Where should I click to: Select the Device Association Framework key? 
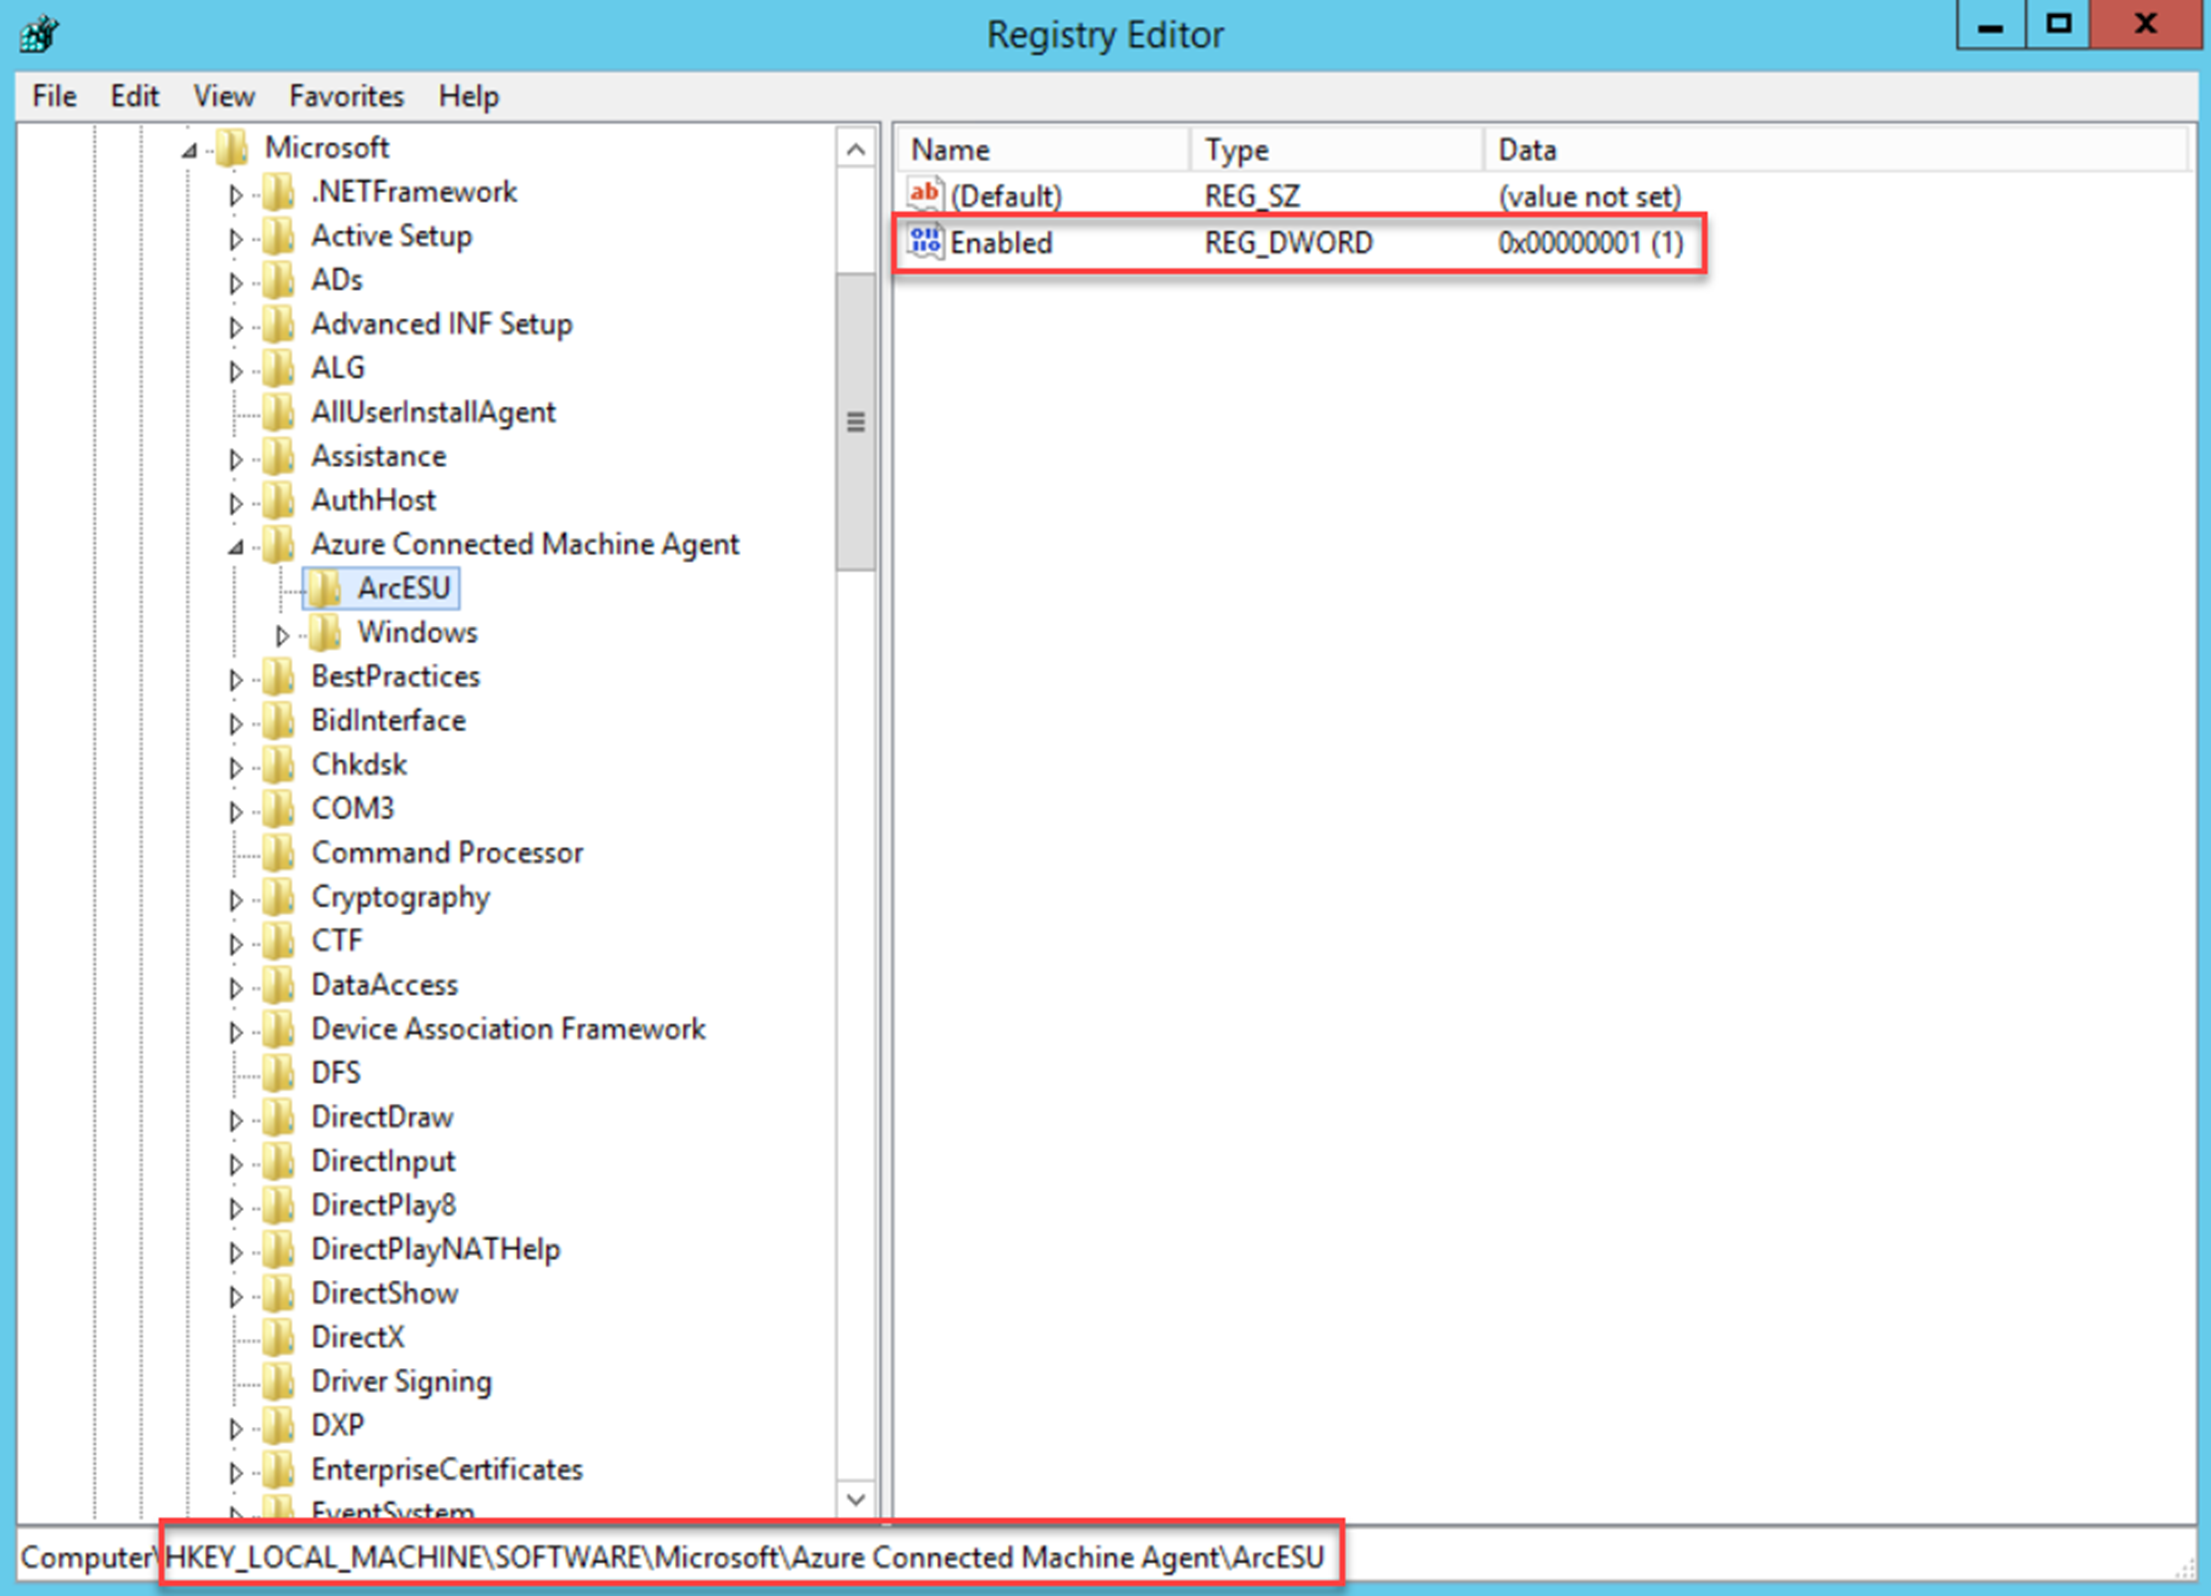[508, 1029]
